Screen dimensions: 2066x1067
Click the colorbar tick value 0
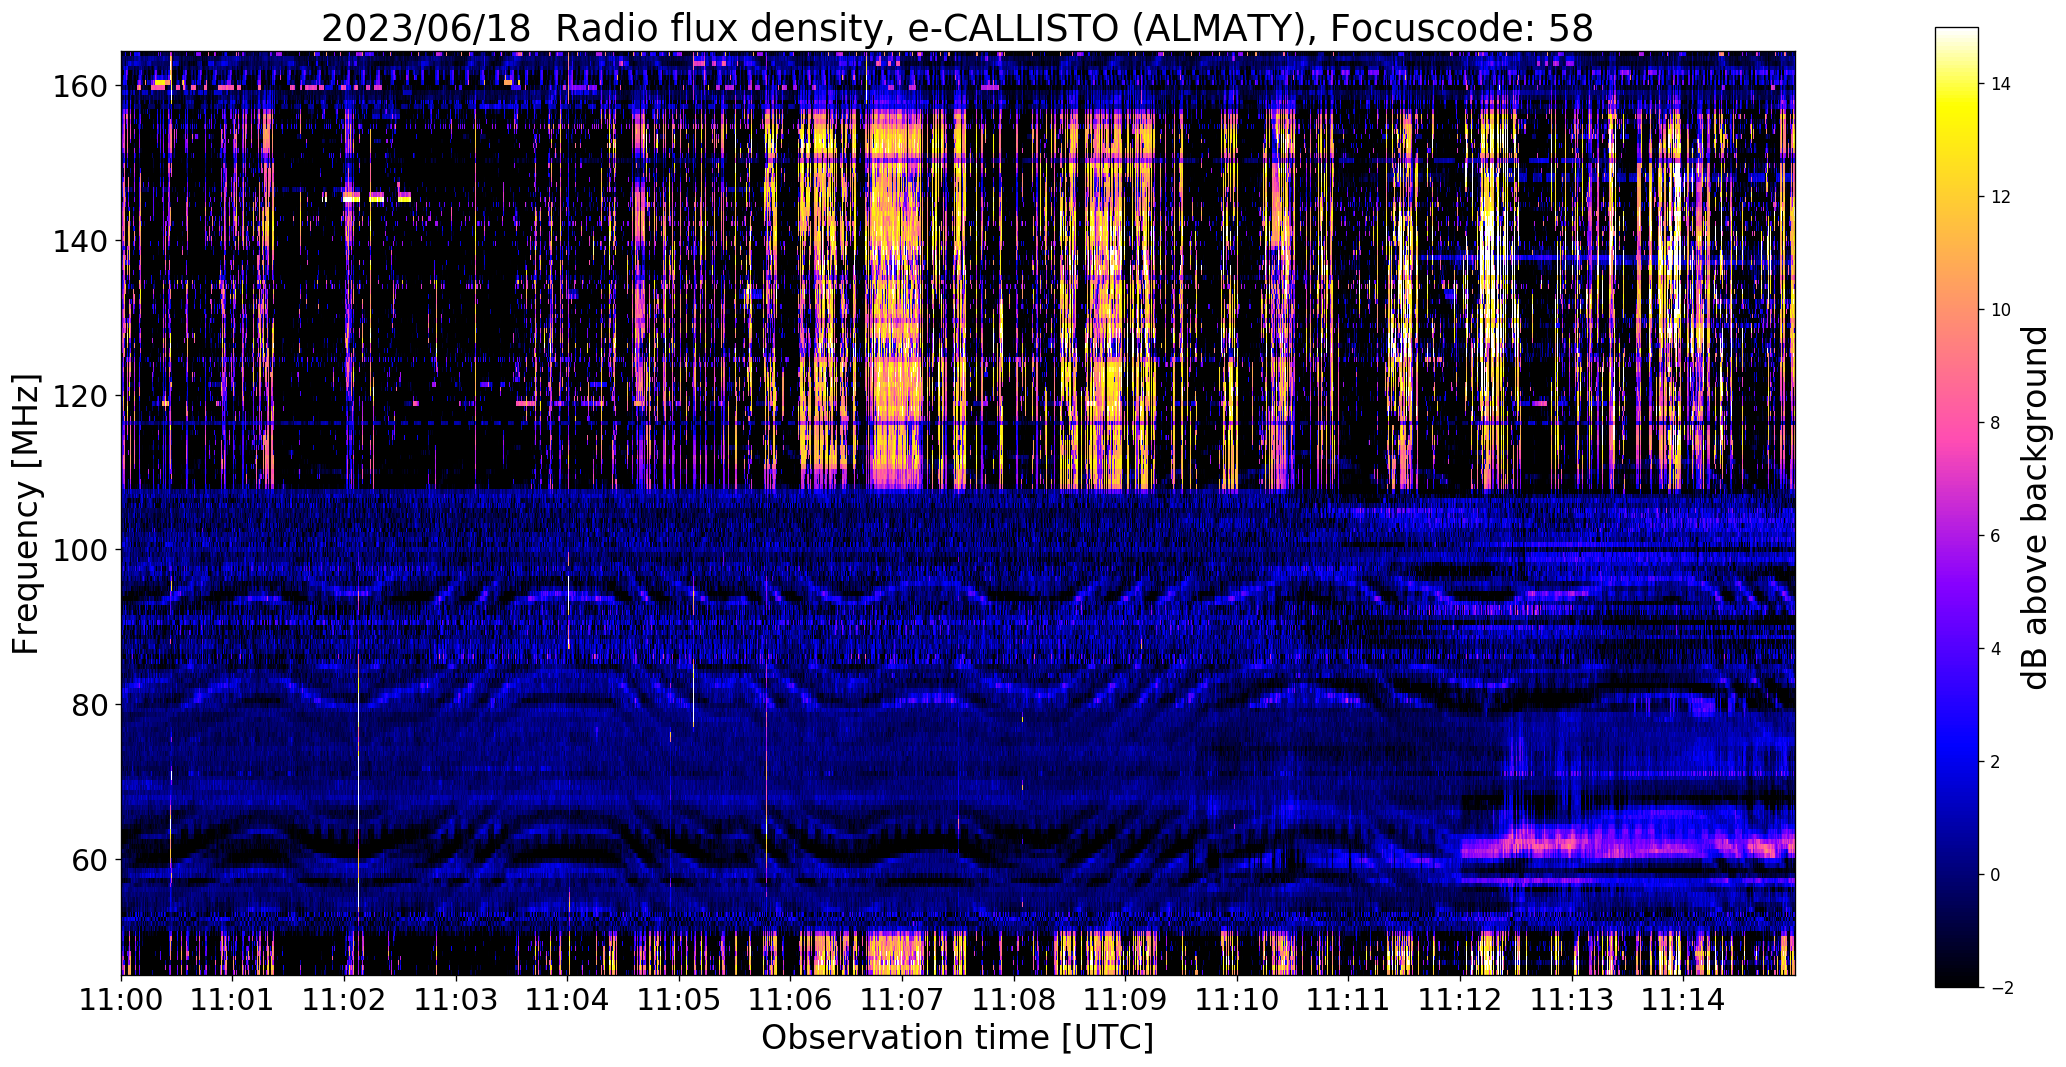click(x=1996, y=875)
